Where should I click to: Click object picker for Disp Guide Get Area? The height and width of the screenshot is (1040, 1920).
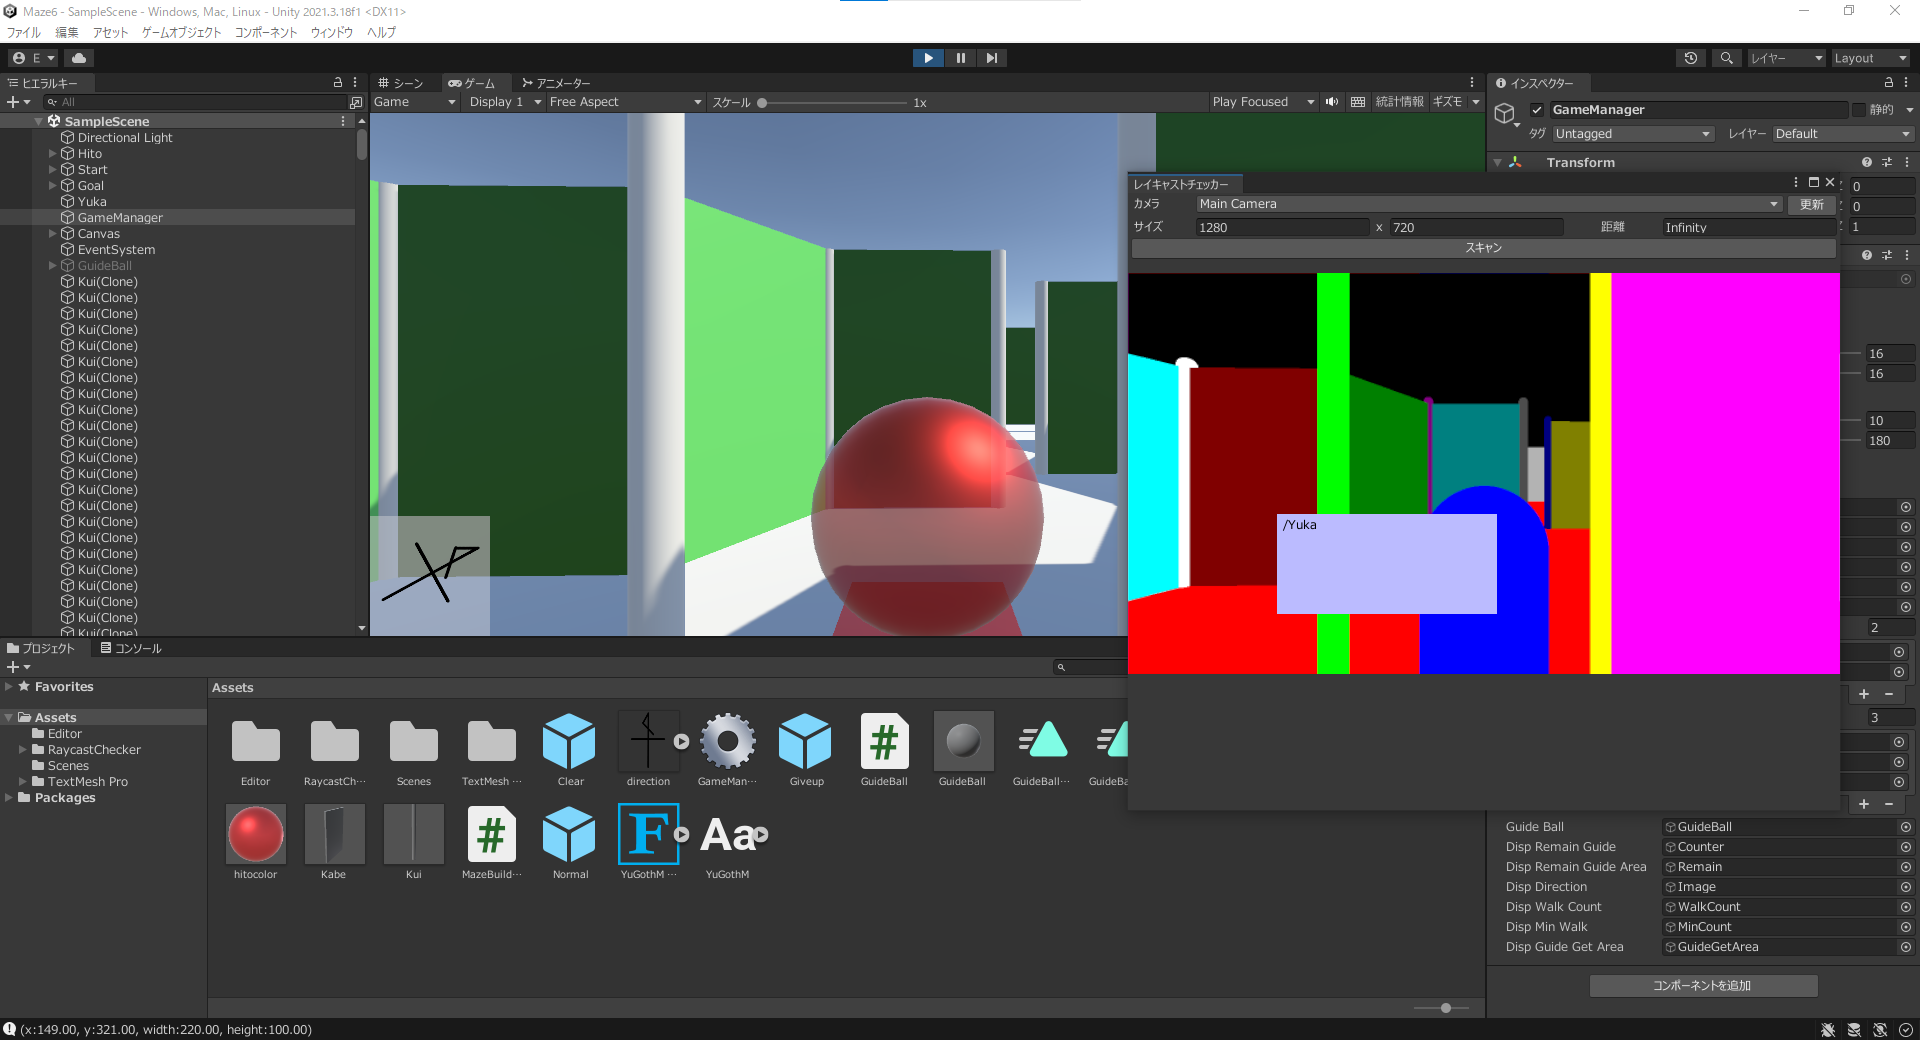pyautogui.click(x=1905, y=947)
